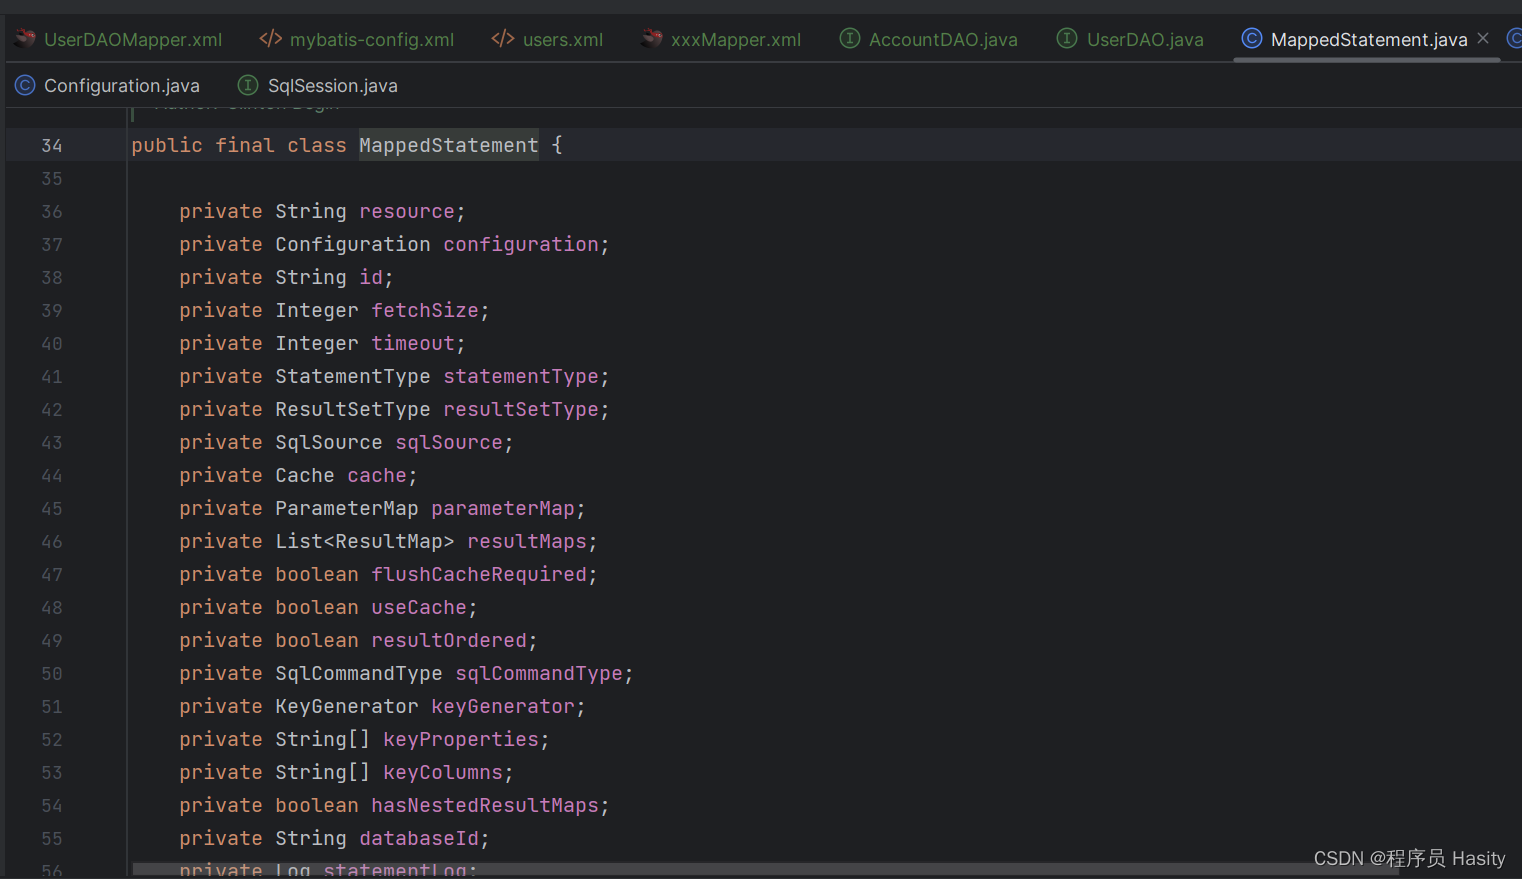Image resolution: width=1522 pixels, height=879 pixels.
Task: Click the resultMaps field name
Action: [527, 541]
